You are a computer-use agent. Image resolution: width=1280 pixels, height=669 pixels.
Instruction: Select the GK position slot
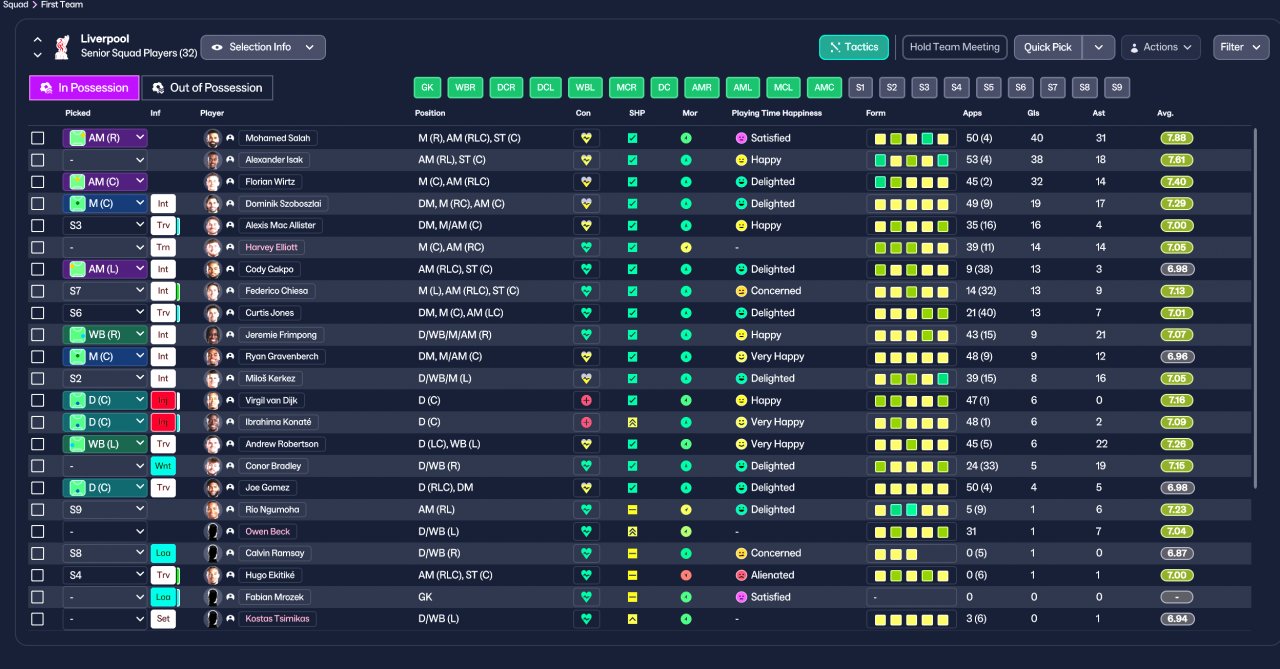click(428, 88)
